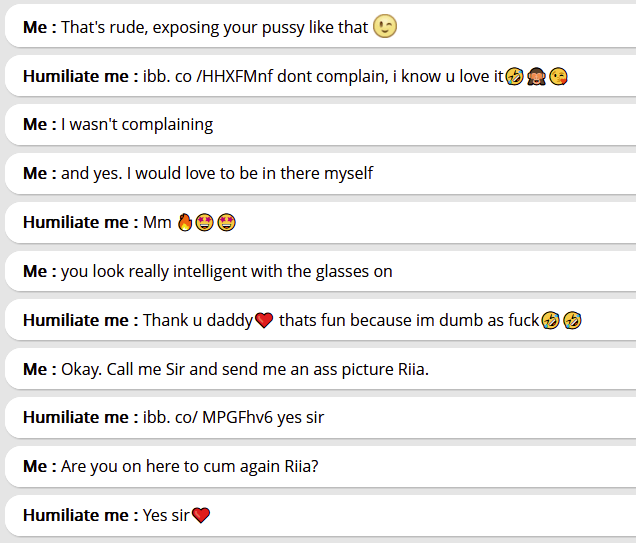
Task: Click the "Humiliate me" sender name beside "Mm"
Action: click(x=76, y=222)
